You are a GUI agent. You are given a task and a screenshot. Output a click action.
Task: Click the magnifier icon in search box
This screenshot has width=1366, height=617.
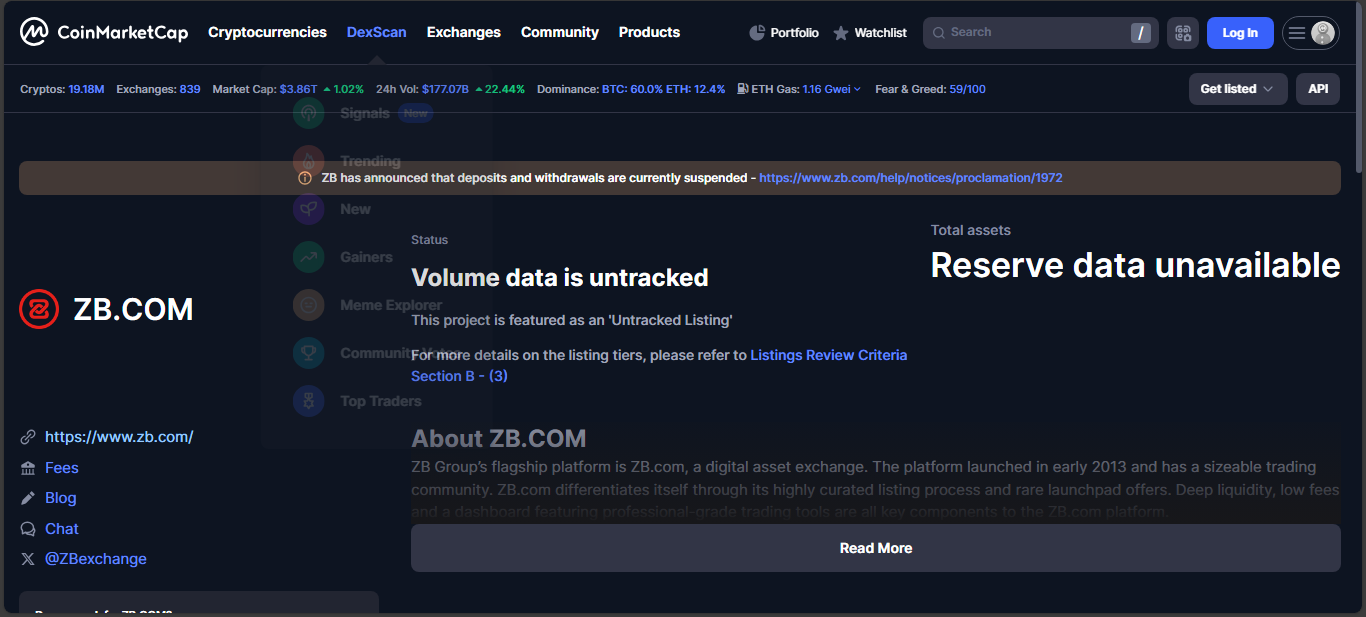pos(938,33)
